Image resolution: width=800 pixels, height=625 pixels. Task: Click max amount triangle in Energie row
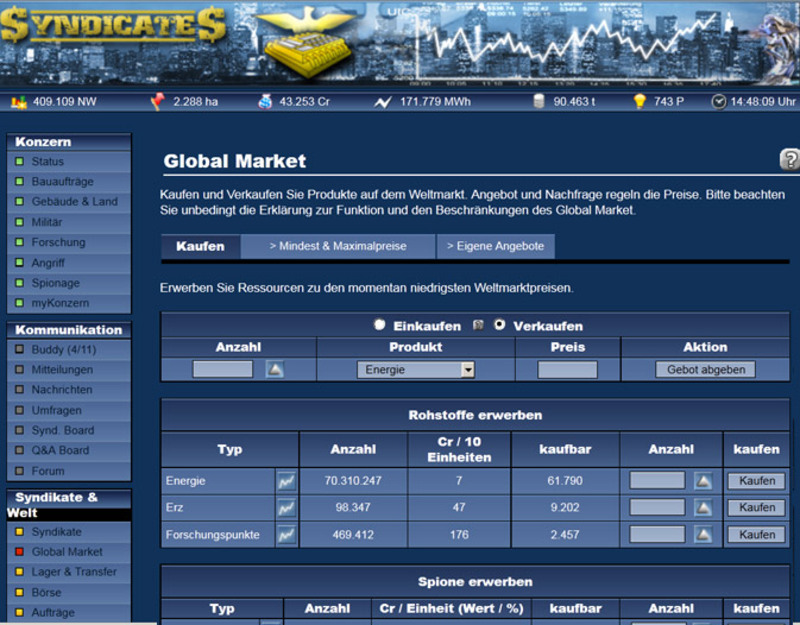[703, 481]
